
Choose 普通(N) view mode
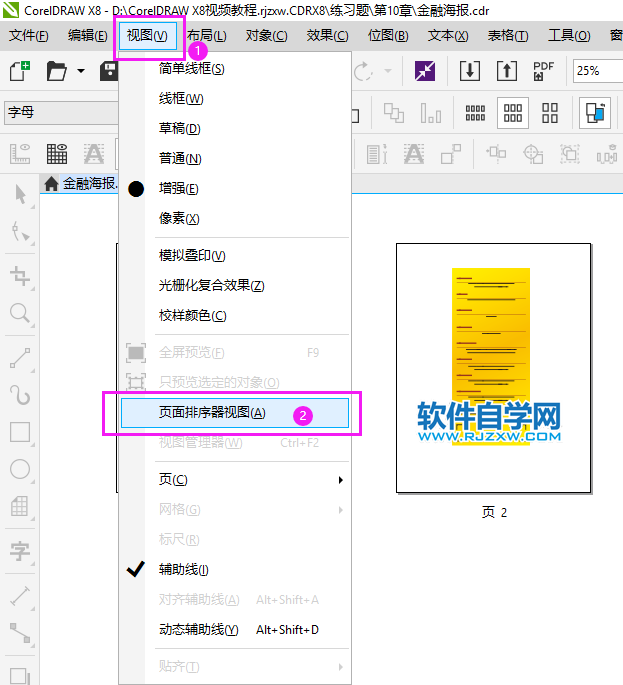pos(235,159)
